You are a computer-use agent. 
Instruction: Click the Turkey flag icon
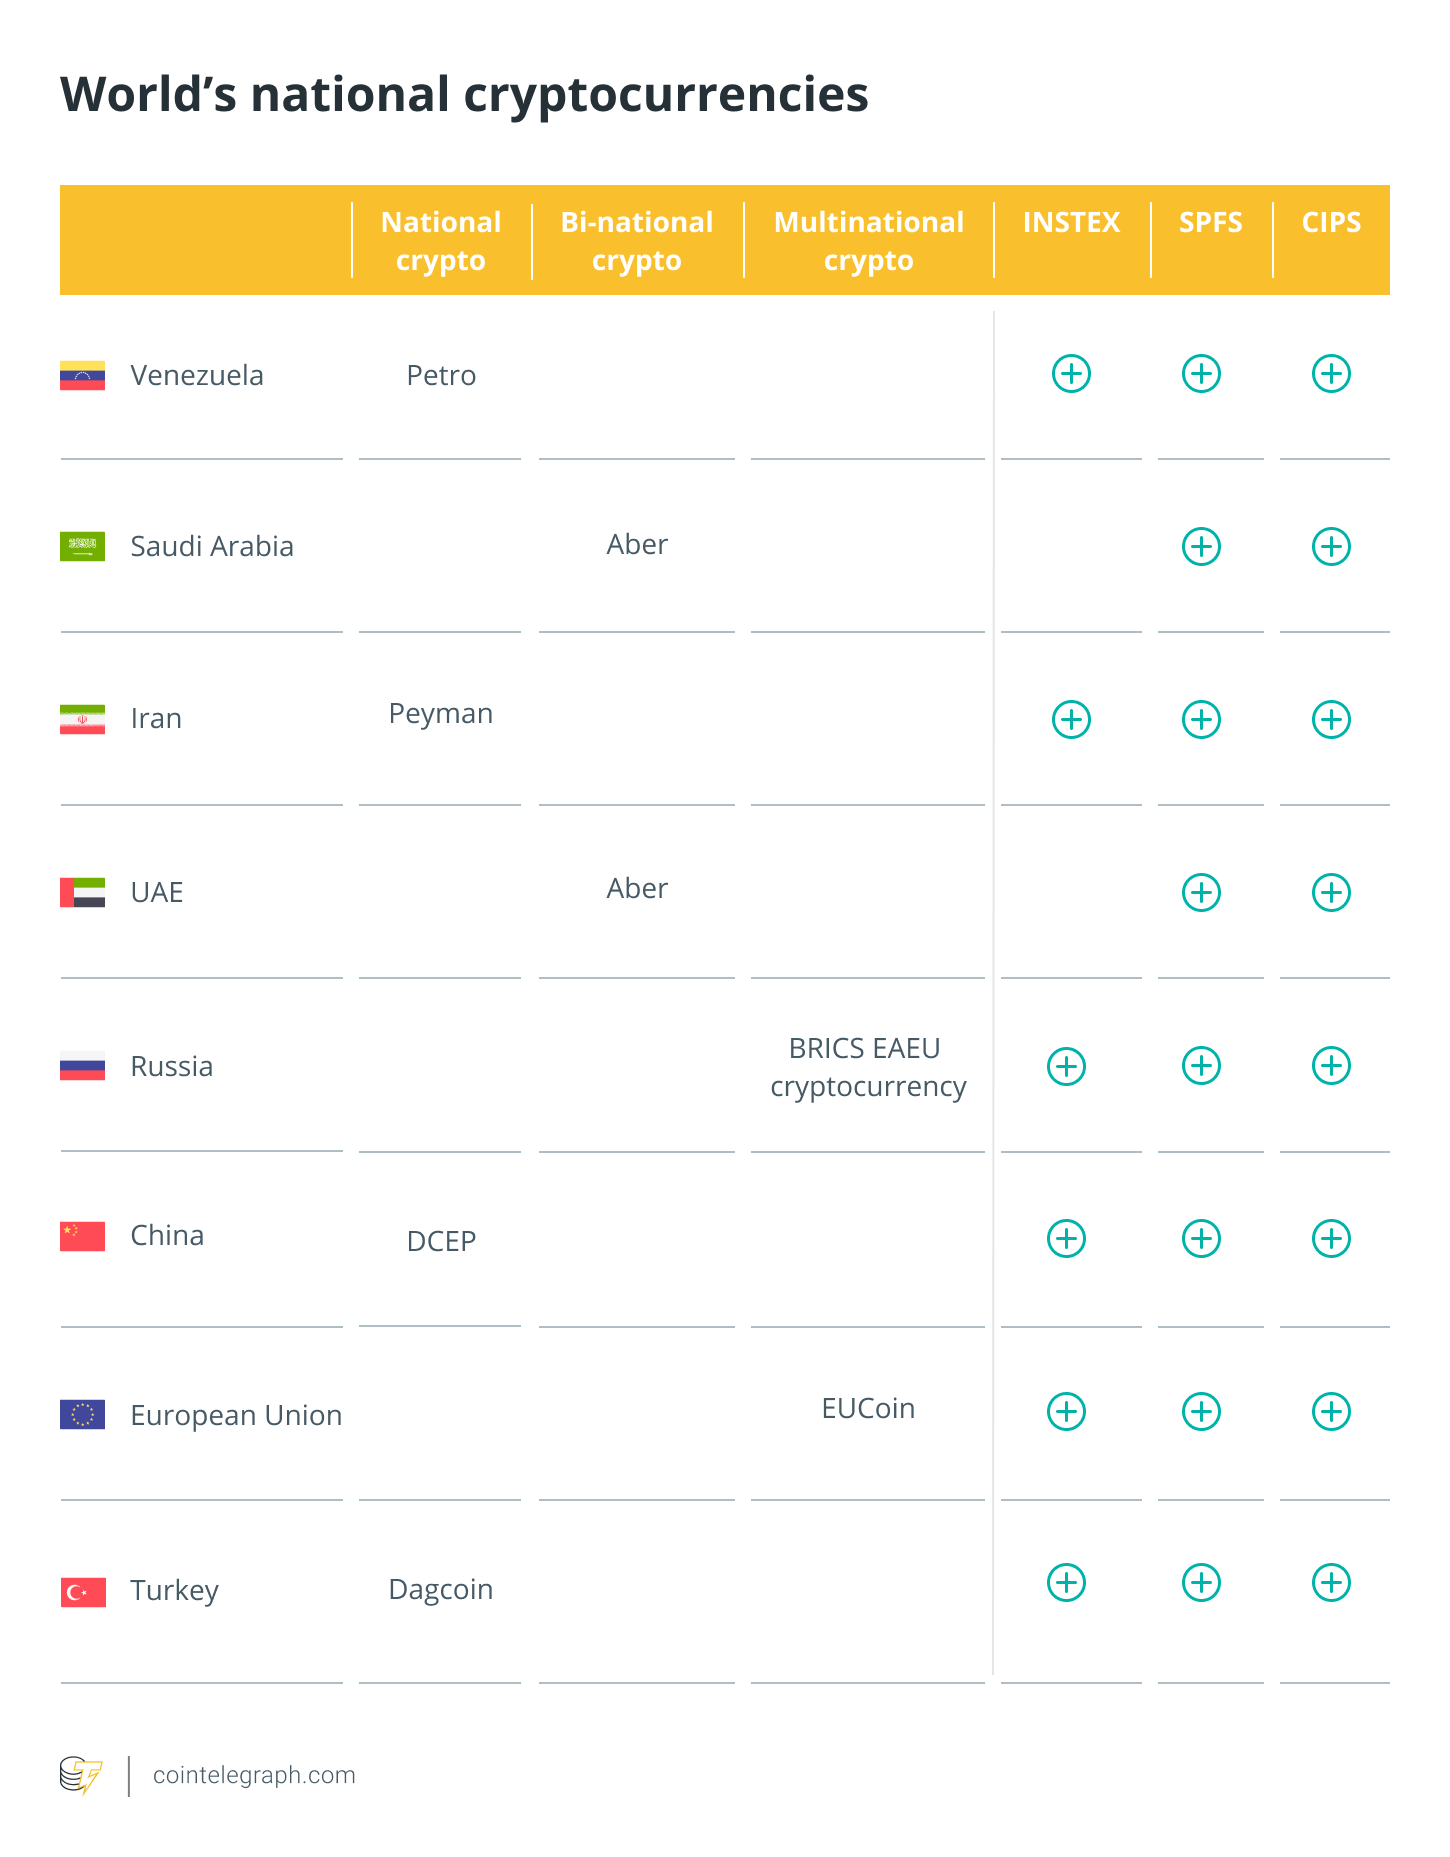(x=83, y=1592)
